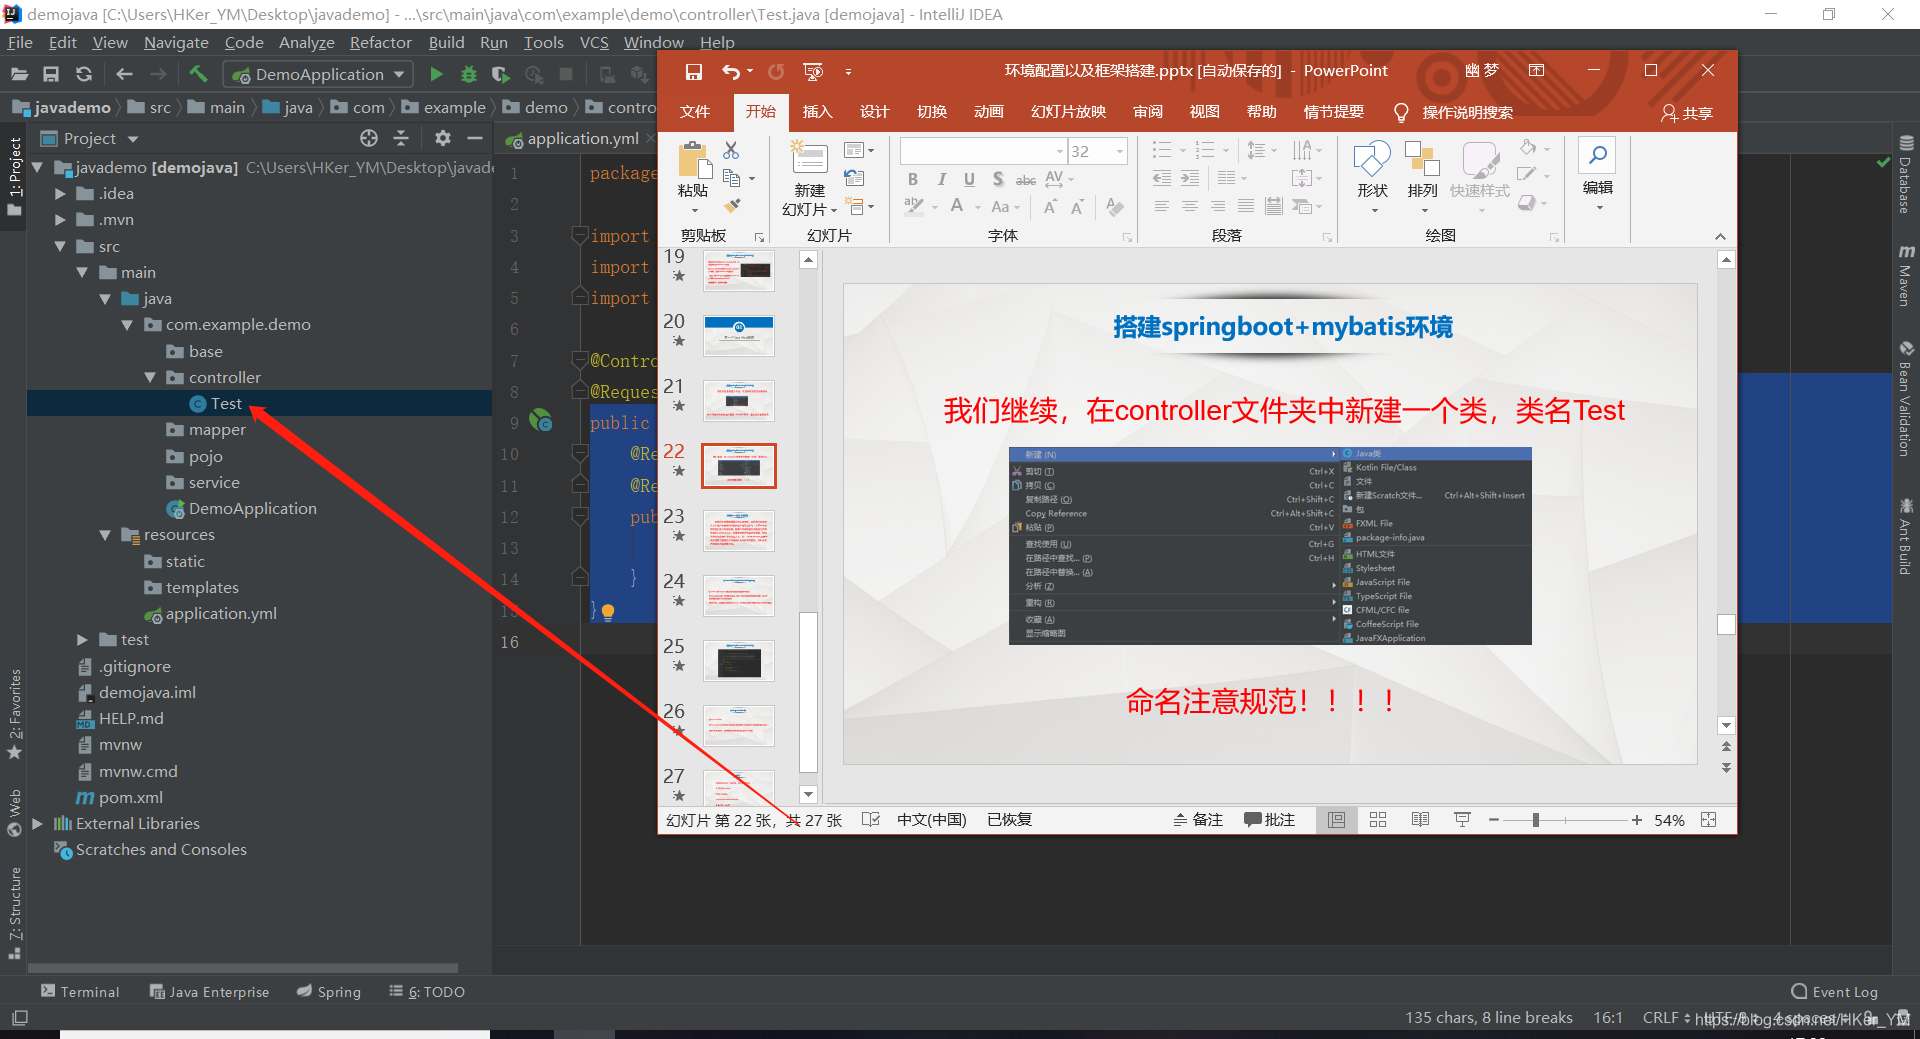Expand the .idea folder
The width and height of the screenshot is (1920, 1039).
(x=60, y=193)
